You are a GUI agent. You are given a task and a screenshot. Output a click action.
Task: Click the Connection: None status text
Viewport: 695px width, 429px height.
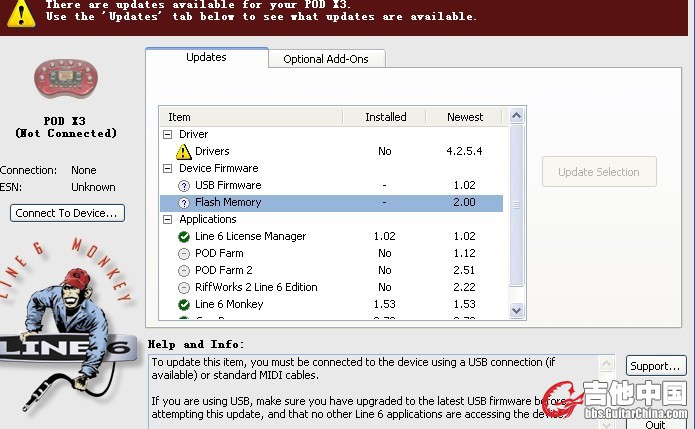coord(48,171)
